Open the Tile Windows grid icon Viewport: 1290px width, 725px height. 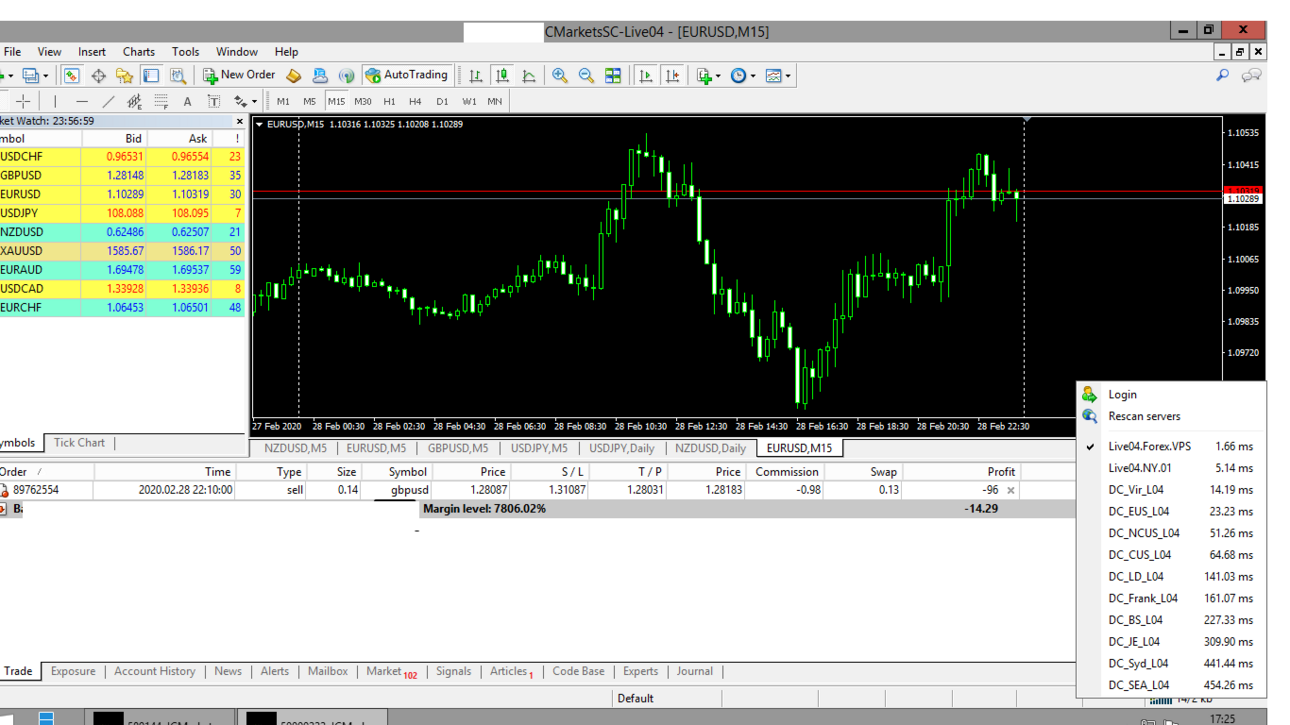coord(613,75)
